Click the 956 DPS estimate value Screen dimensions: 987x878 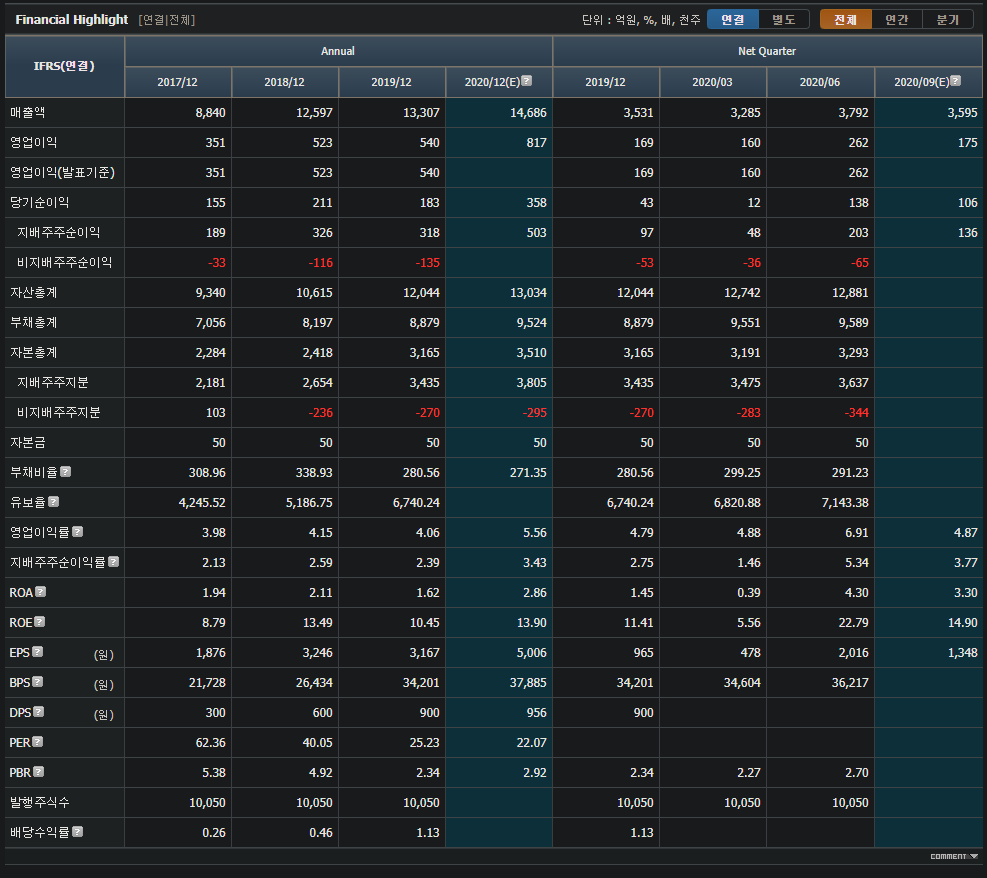(536, 712)
